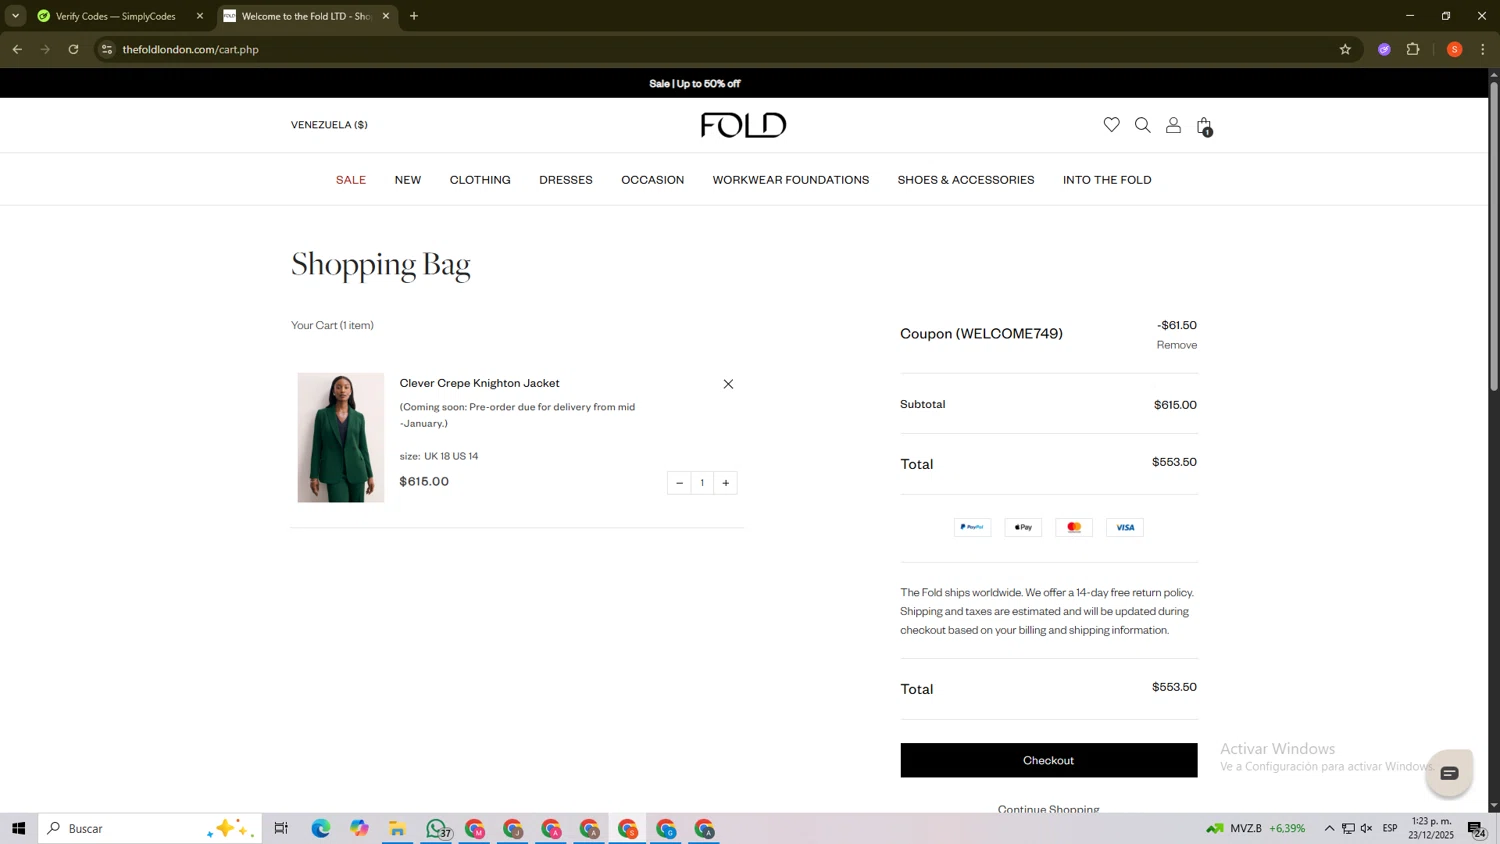1500x844 pixels.
Task: Open volume control in system tray
Action: click(1367, 828)
